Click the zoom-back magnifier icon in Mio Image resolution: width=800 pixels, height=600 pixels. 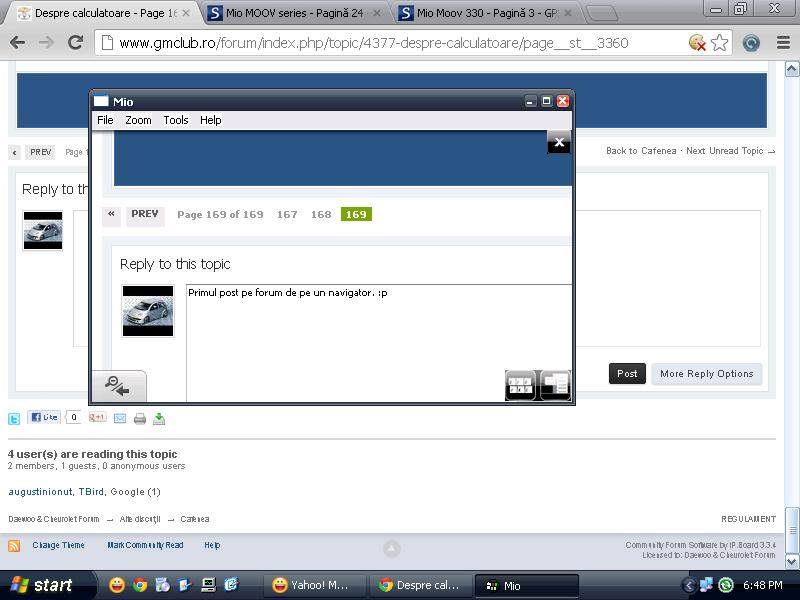point(119,386)
